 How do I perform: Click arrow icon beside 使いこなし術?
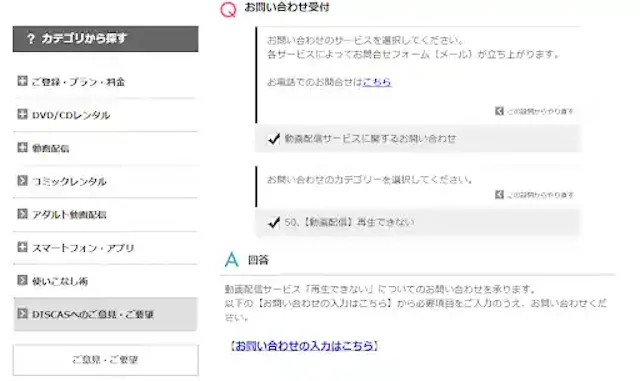[x=22, y=280]
